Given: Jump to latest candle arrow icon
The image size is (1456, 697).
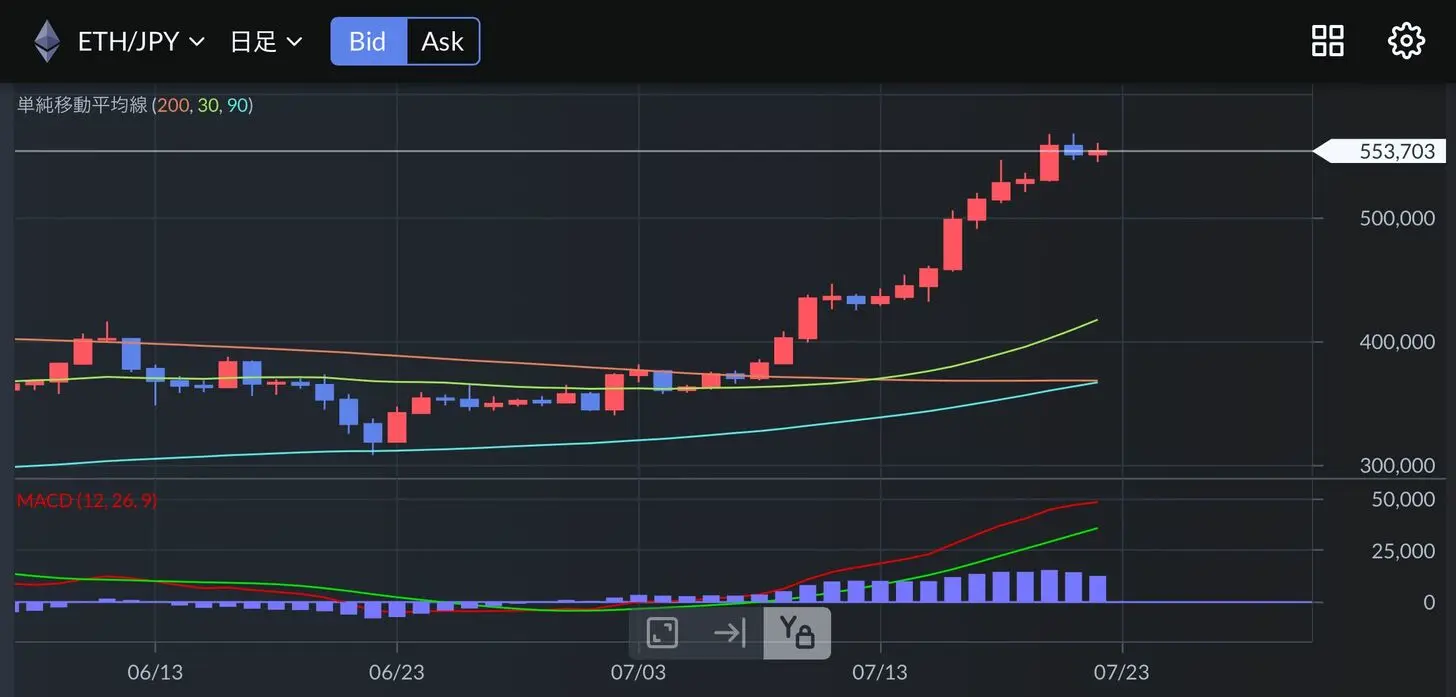Looking at the screenshot, I should (x=730, y=633).
